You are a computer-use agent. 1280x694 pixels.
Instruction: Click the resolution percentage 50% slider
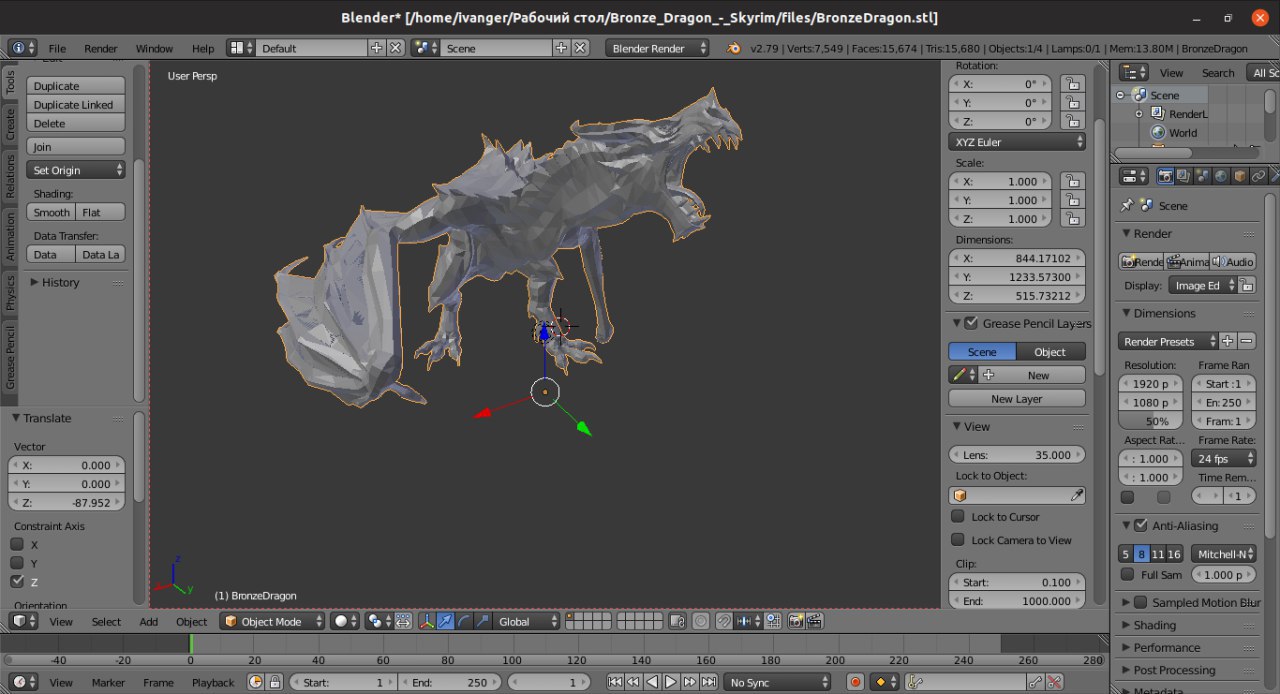1151,421
